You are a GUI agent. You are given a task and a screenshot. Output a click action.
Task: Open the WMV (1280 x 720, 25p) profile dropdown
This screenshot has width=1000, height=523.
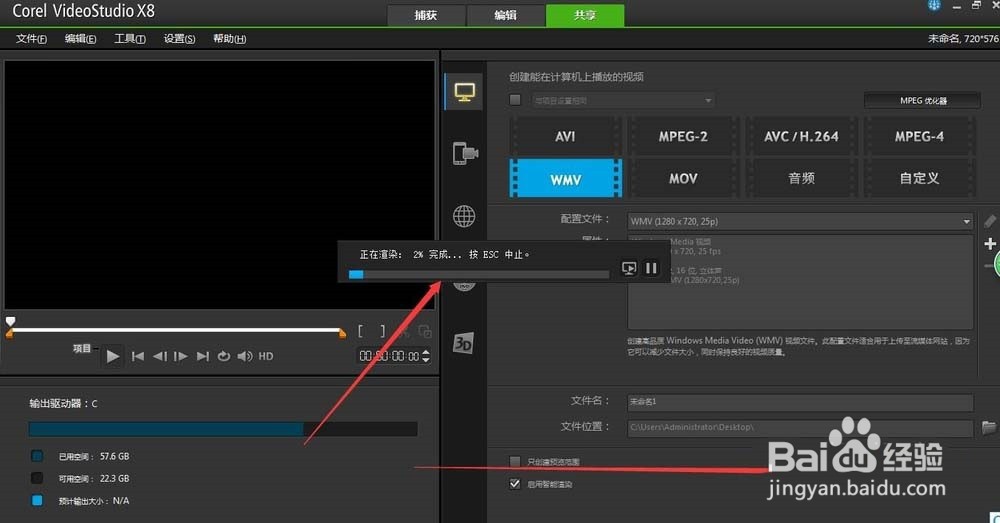800,221
